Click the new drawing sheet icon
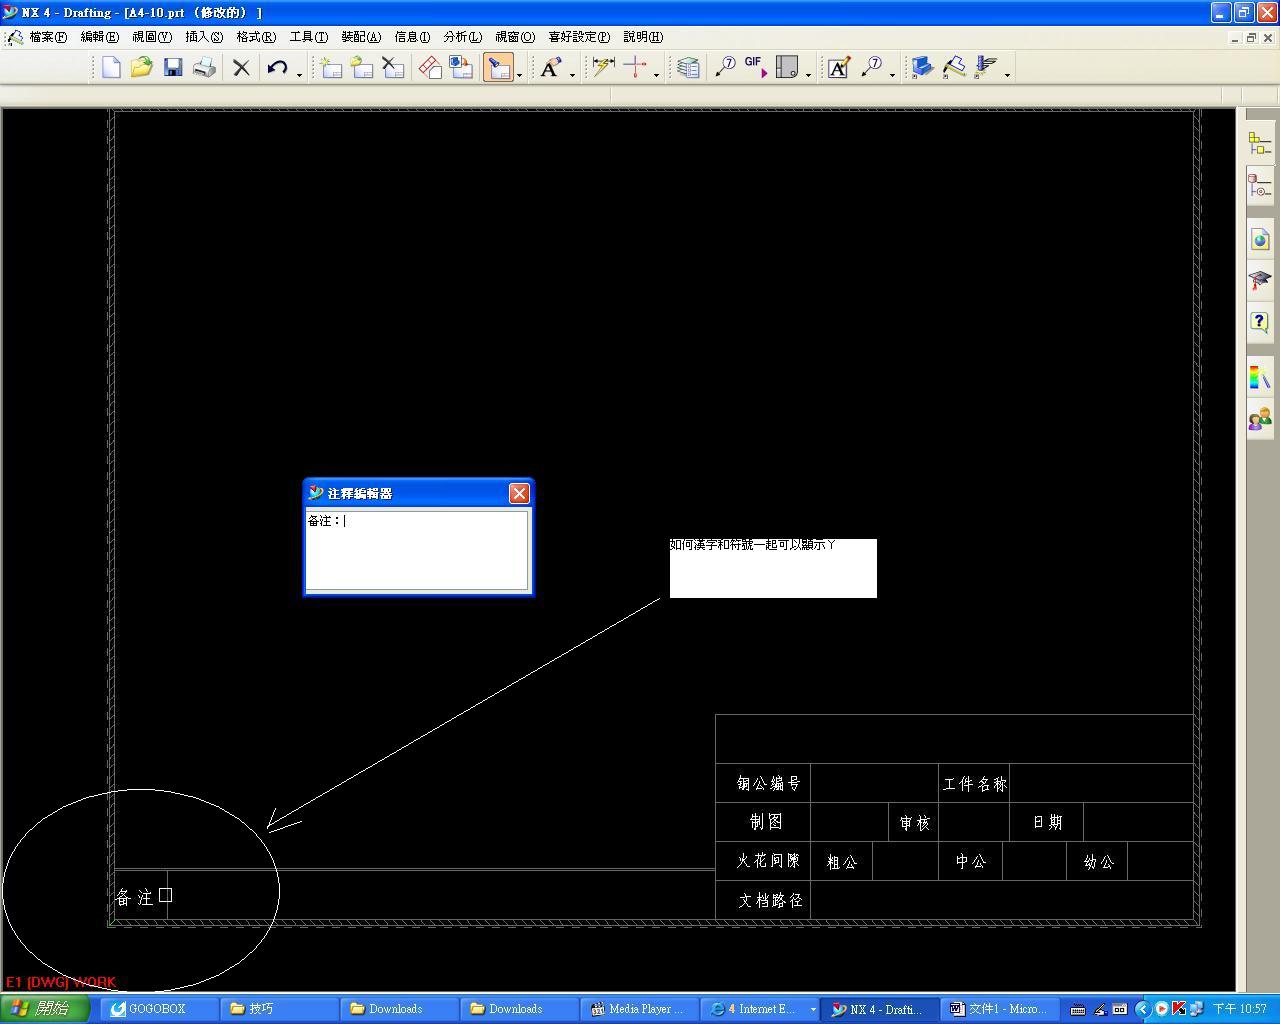The image size is (1280, 1024). click(x=331, y=67)
